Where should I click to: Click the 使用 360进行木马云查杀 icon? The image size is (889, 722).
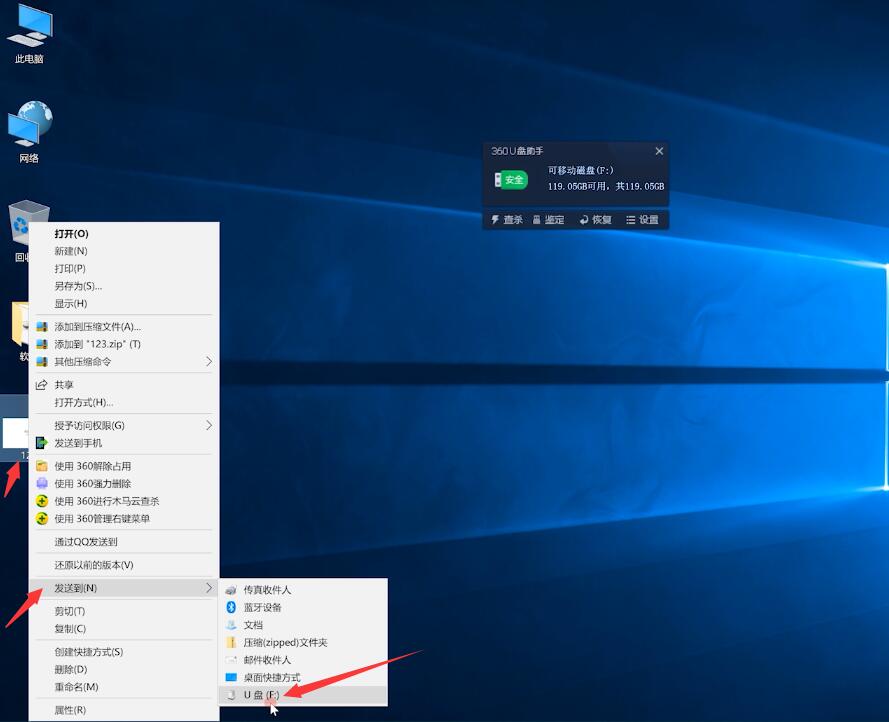click(41, 501)
